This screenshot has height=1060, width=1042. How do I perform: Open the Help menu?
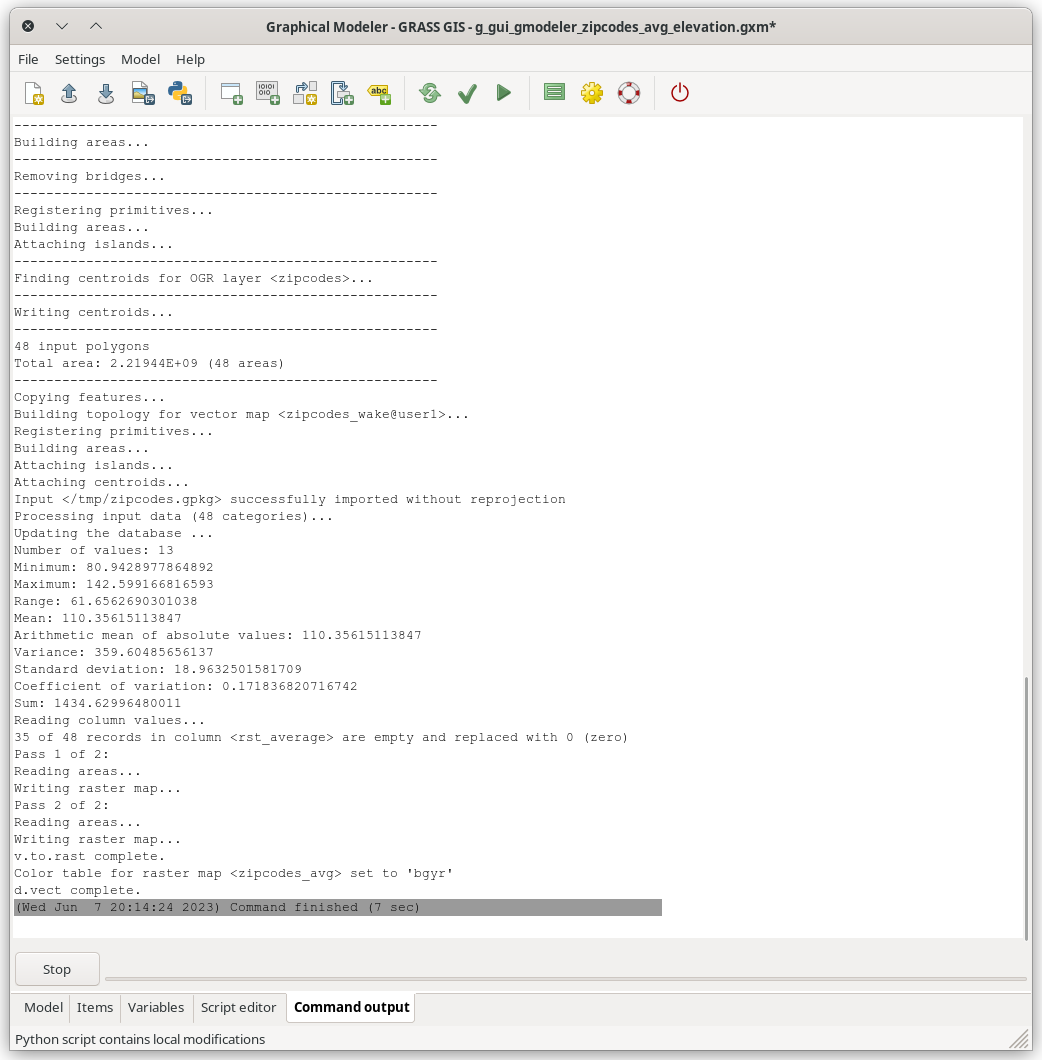point(190,59)
